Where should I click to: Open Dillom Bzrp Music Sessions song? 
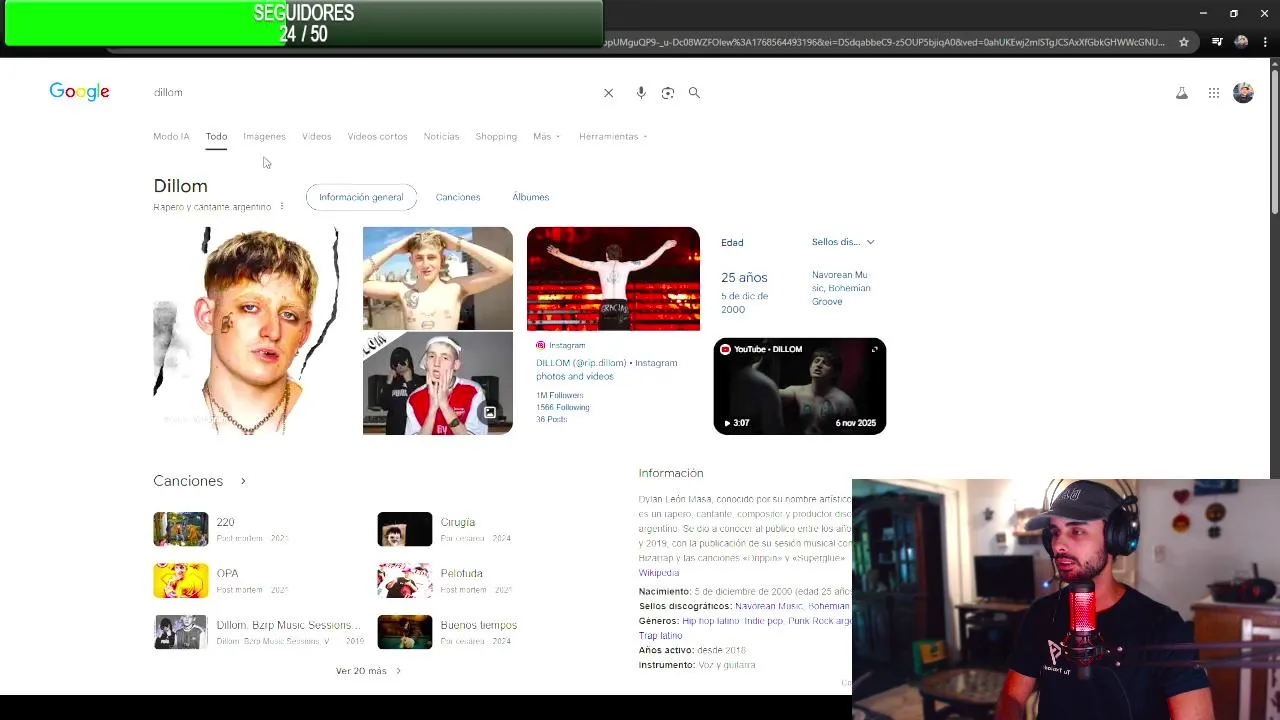click(288, 625)
